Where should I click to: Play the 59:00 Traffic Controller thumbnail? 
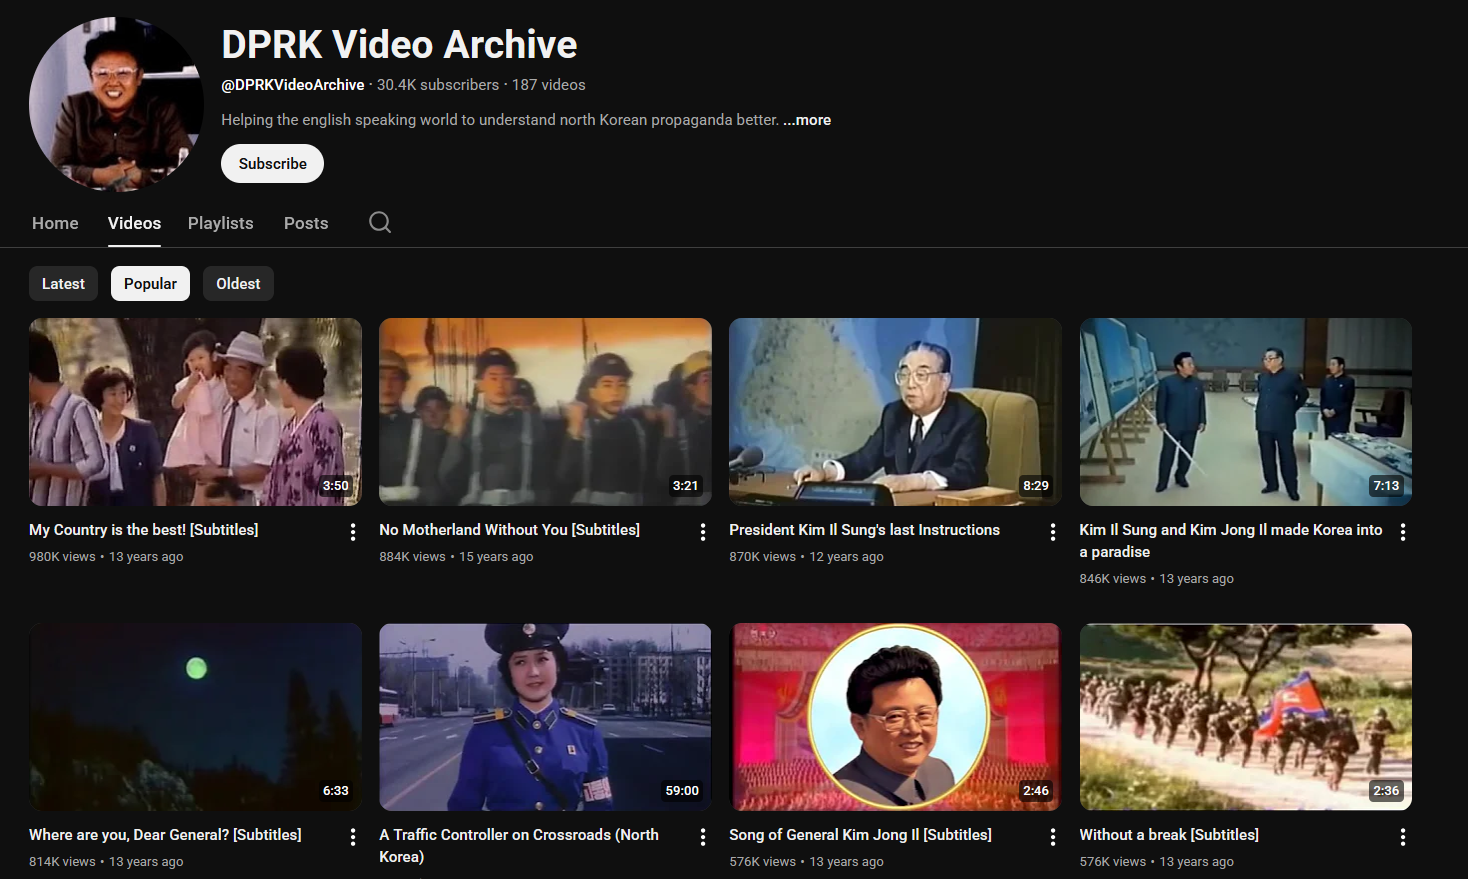click(x=545, y=717)
